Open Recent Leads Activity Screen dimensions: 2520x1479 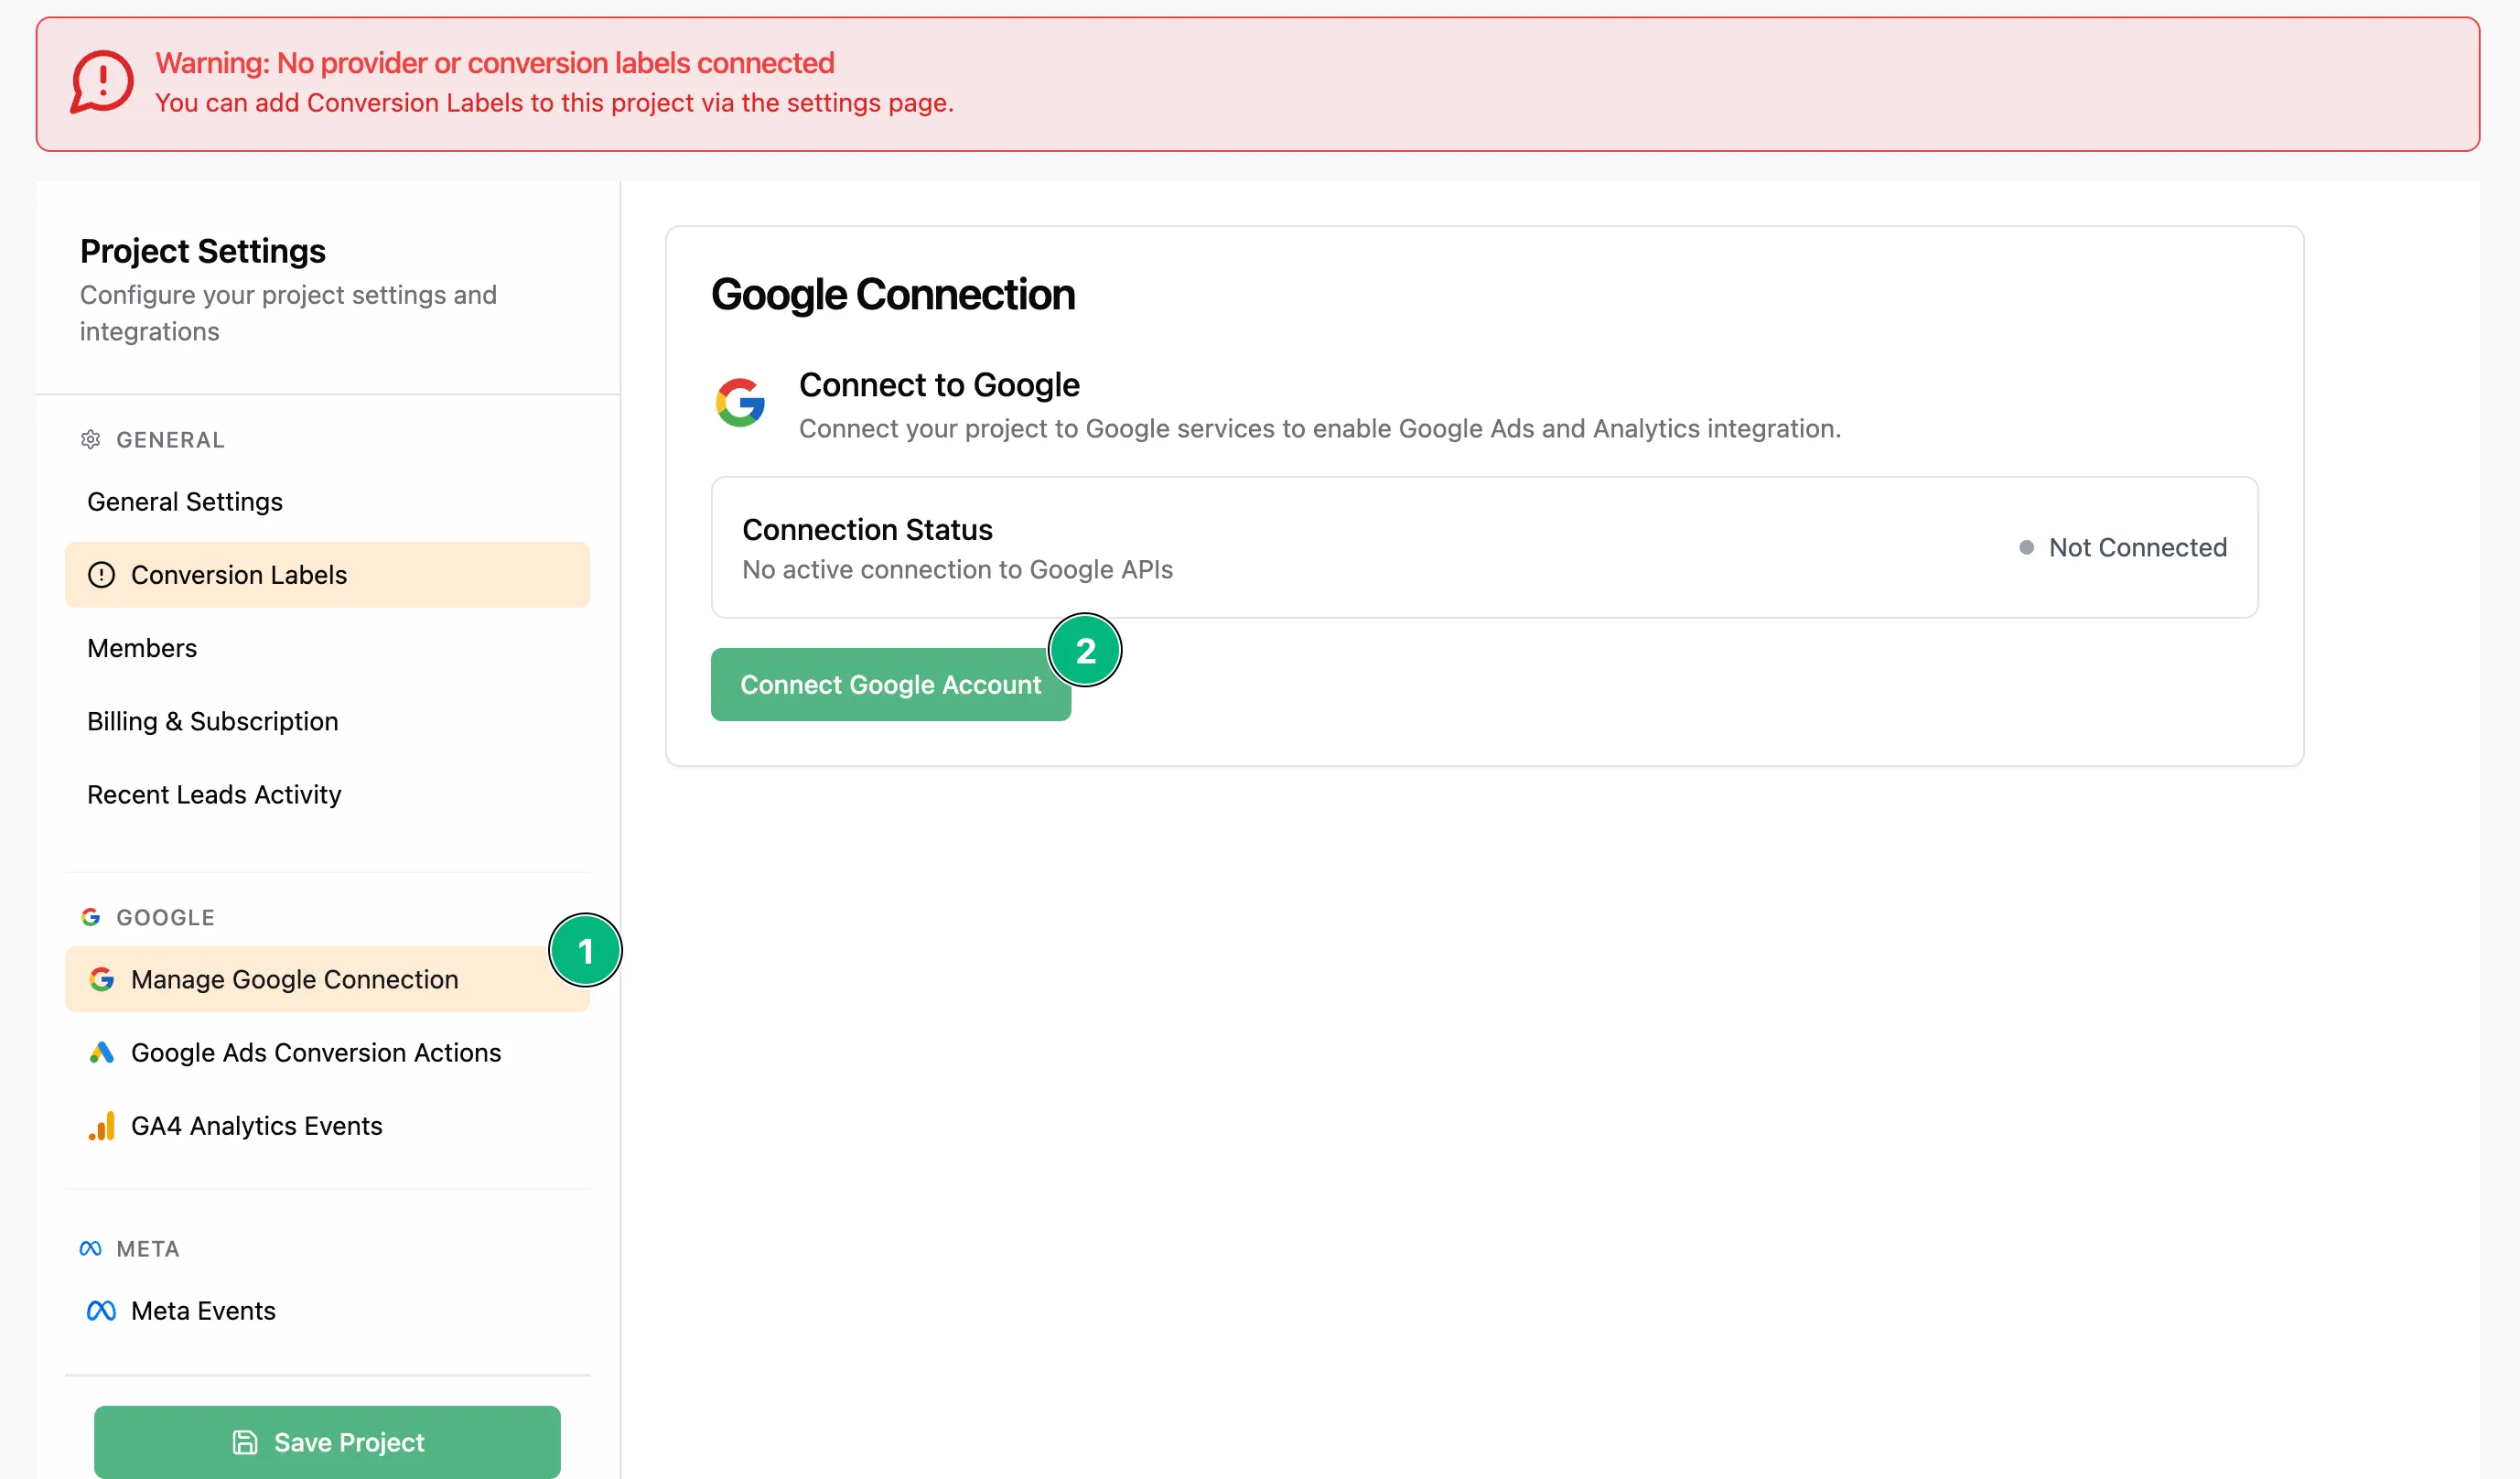click(x=214, y=794)
